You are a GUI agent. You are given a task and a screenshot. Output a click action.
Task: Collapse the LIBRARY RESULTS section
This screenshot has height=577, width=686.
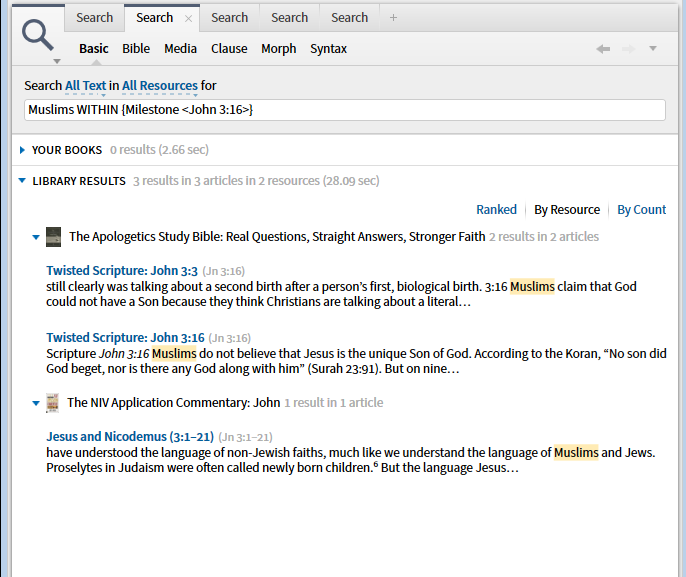point(22,180)
